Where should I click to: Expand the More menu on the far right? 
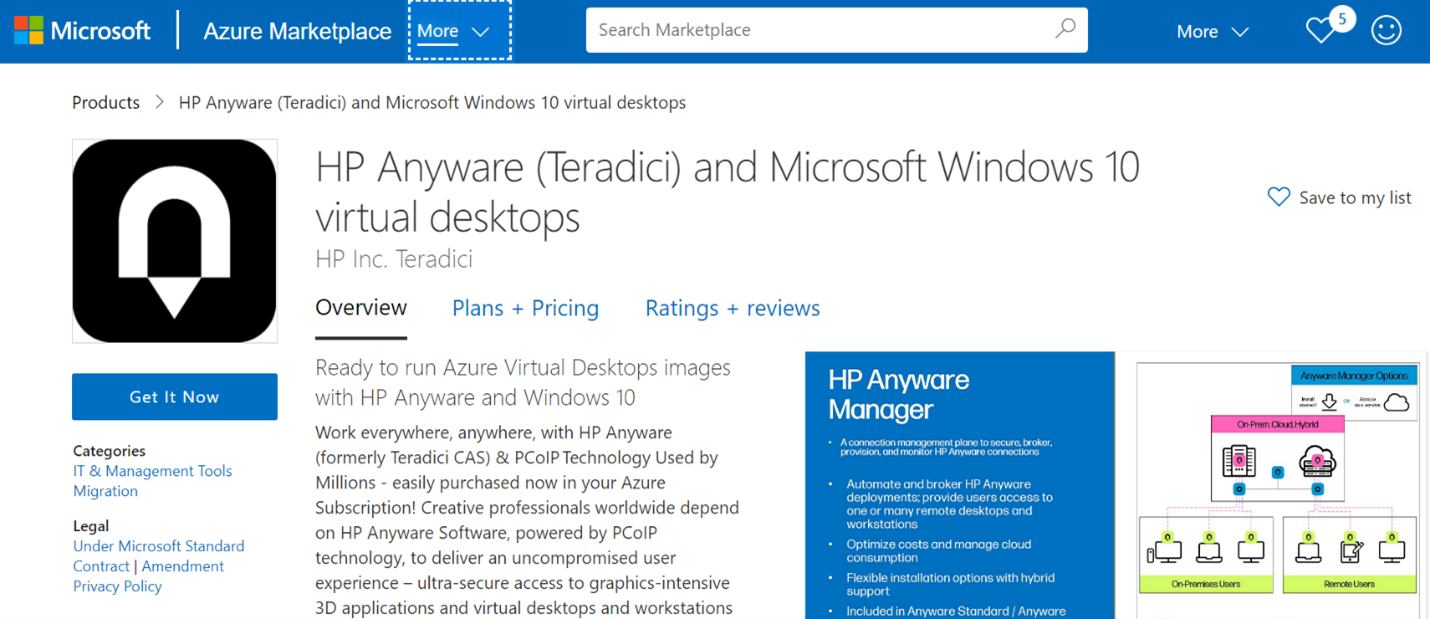click(x=1211, y=31)
